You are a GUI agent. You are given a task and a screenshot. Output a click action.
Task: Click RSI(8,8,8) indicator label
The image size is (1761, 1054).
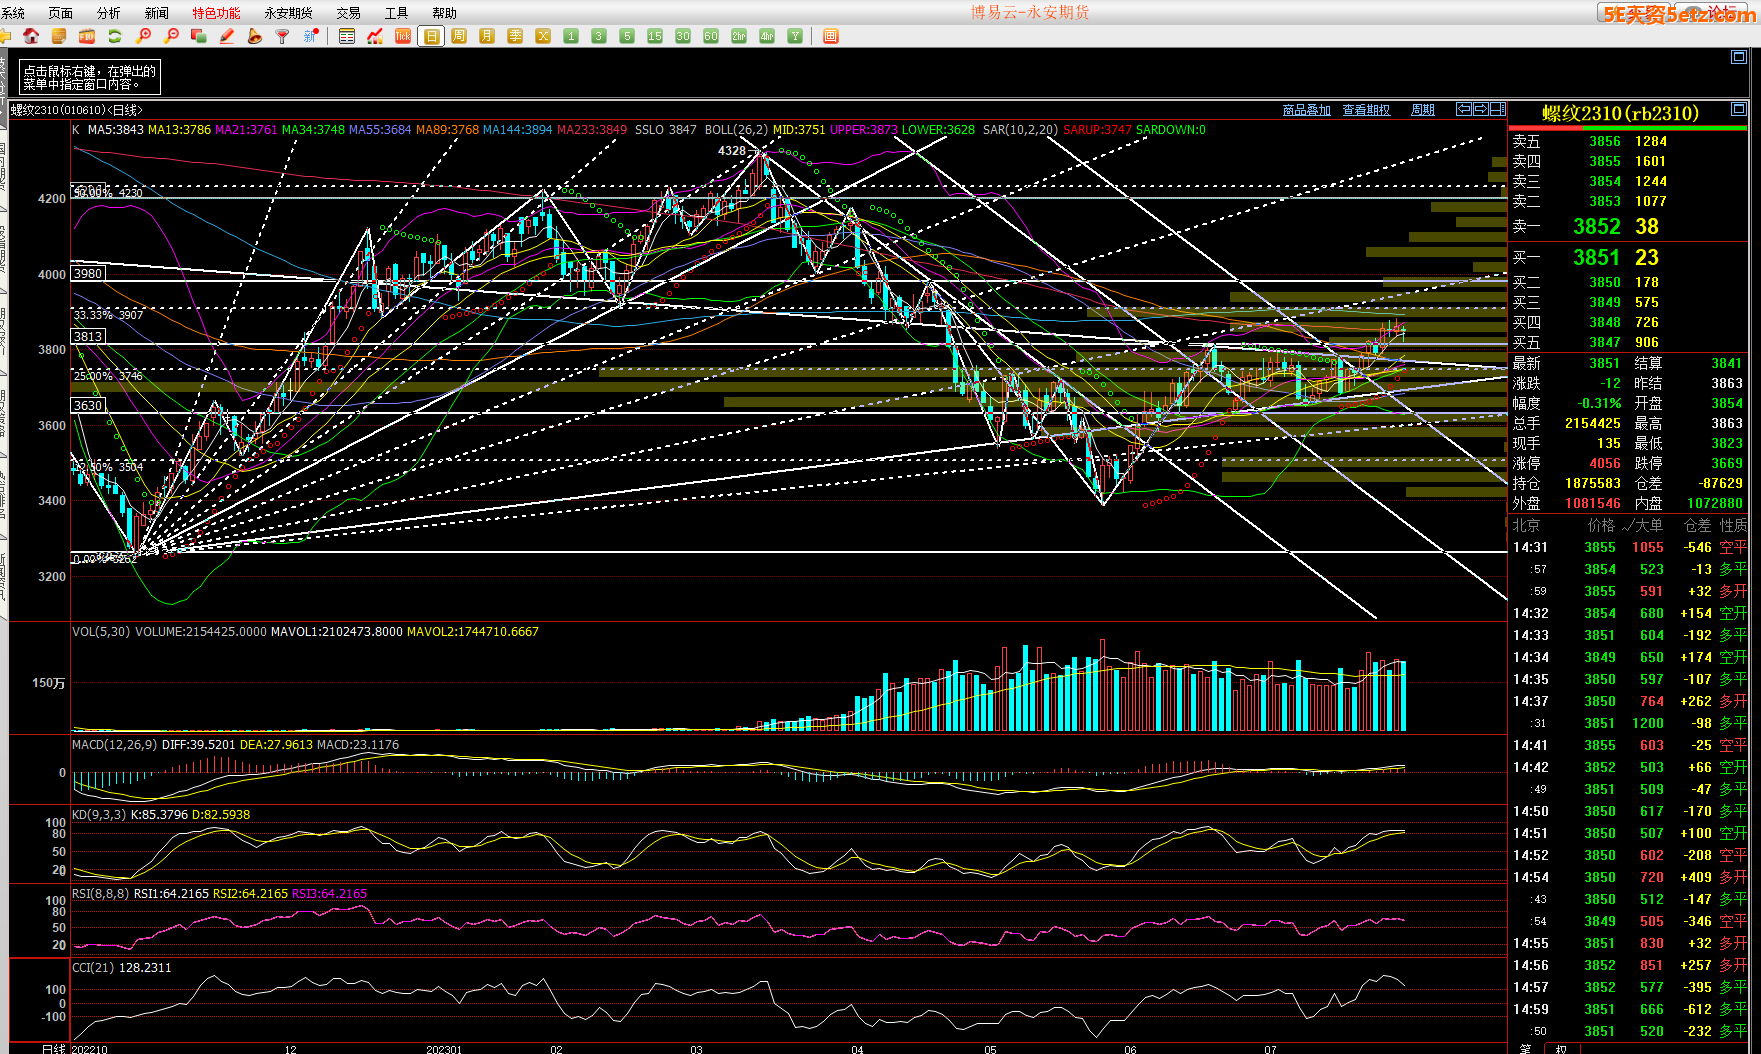point(101,893)
